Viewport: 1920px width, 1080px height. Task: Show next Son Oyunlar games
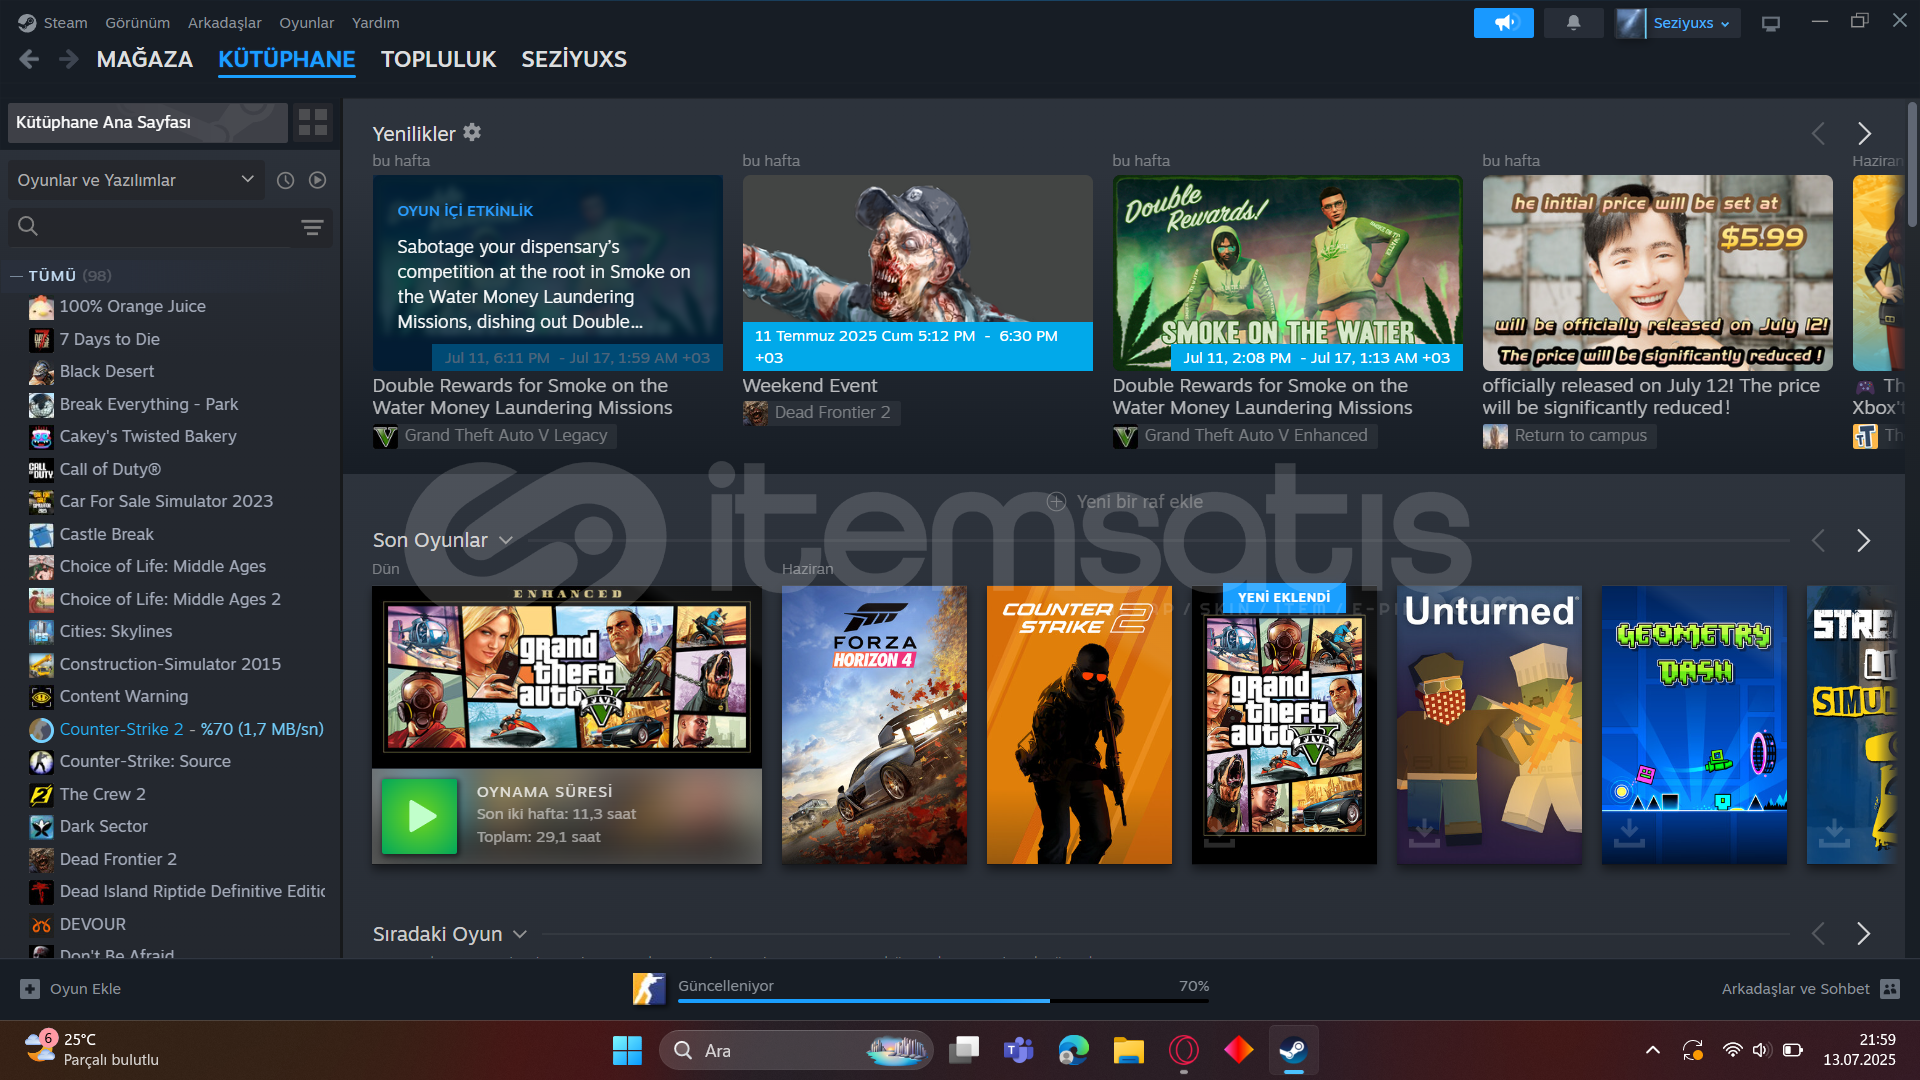pyautogui.click(x=1863, y=541)
